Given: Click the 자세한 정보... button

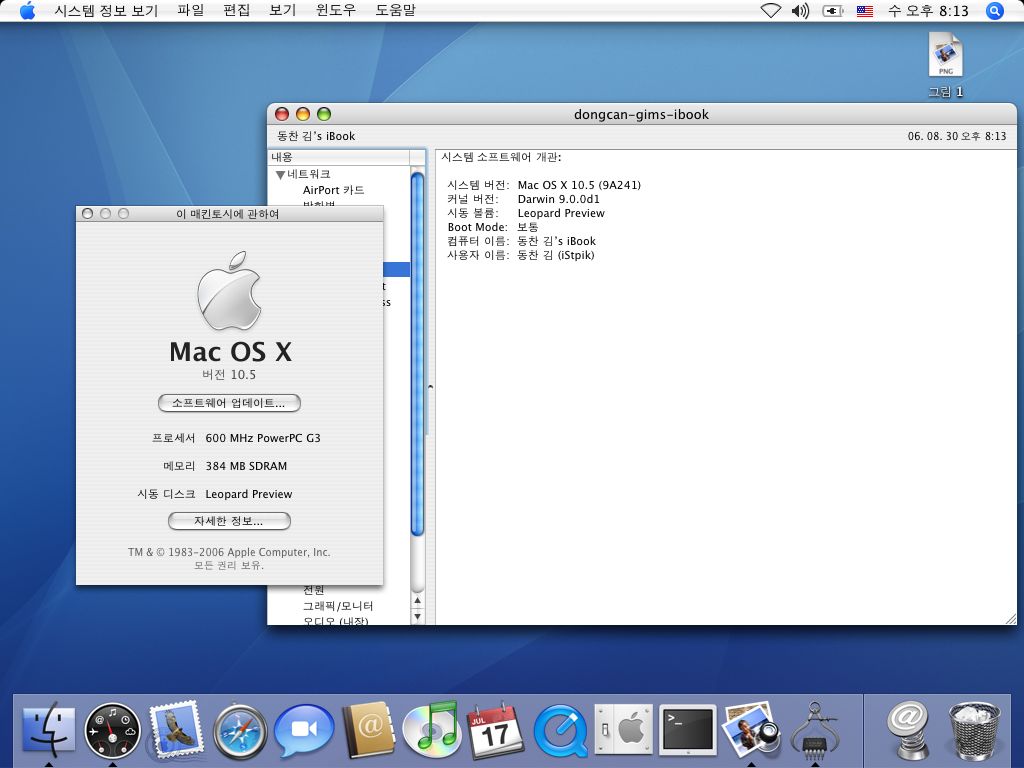Looking at the screenshot, I should [229, 521].
